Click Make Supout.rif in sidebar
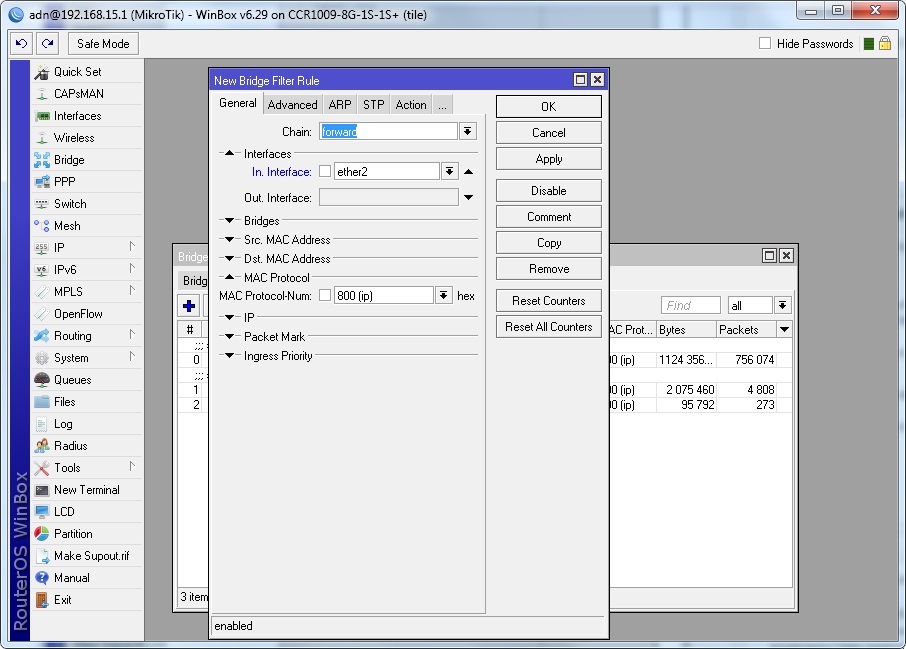Viewport: 906px width, 649px height. coord(91,556)
